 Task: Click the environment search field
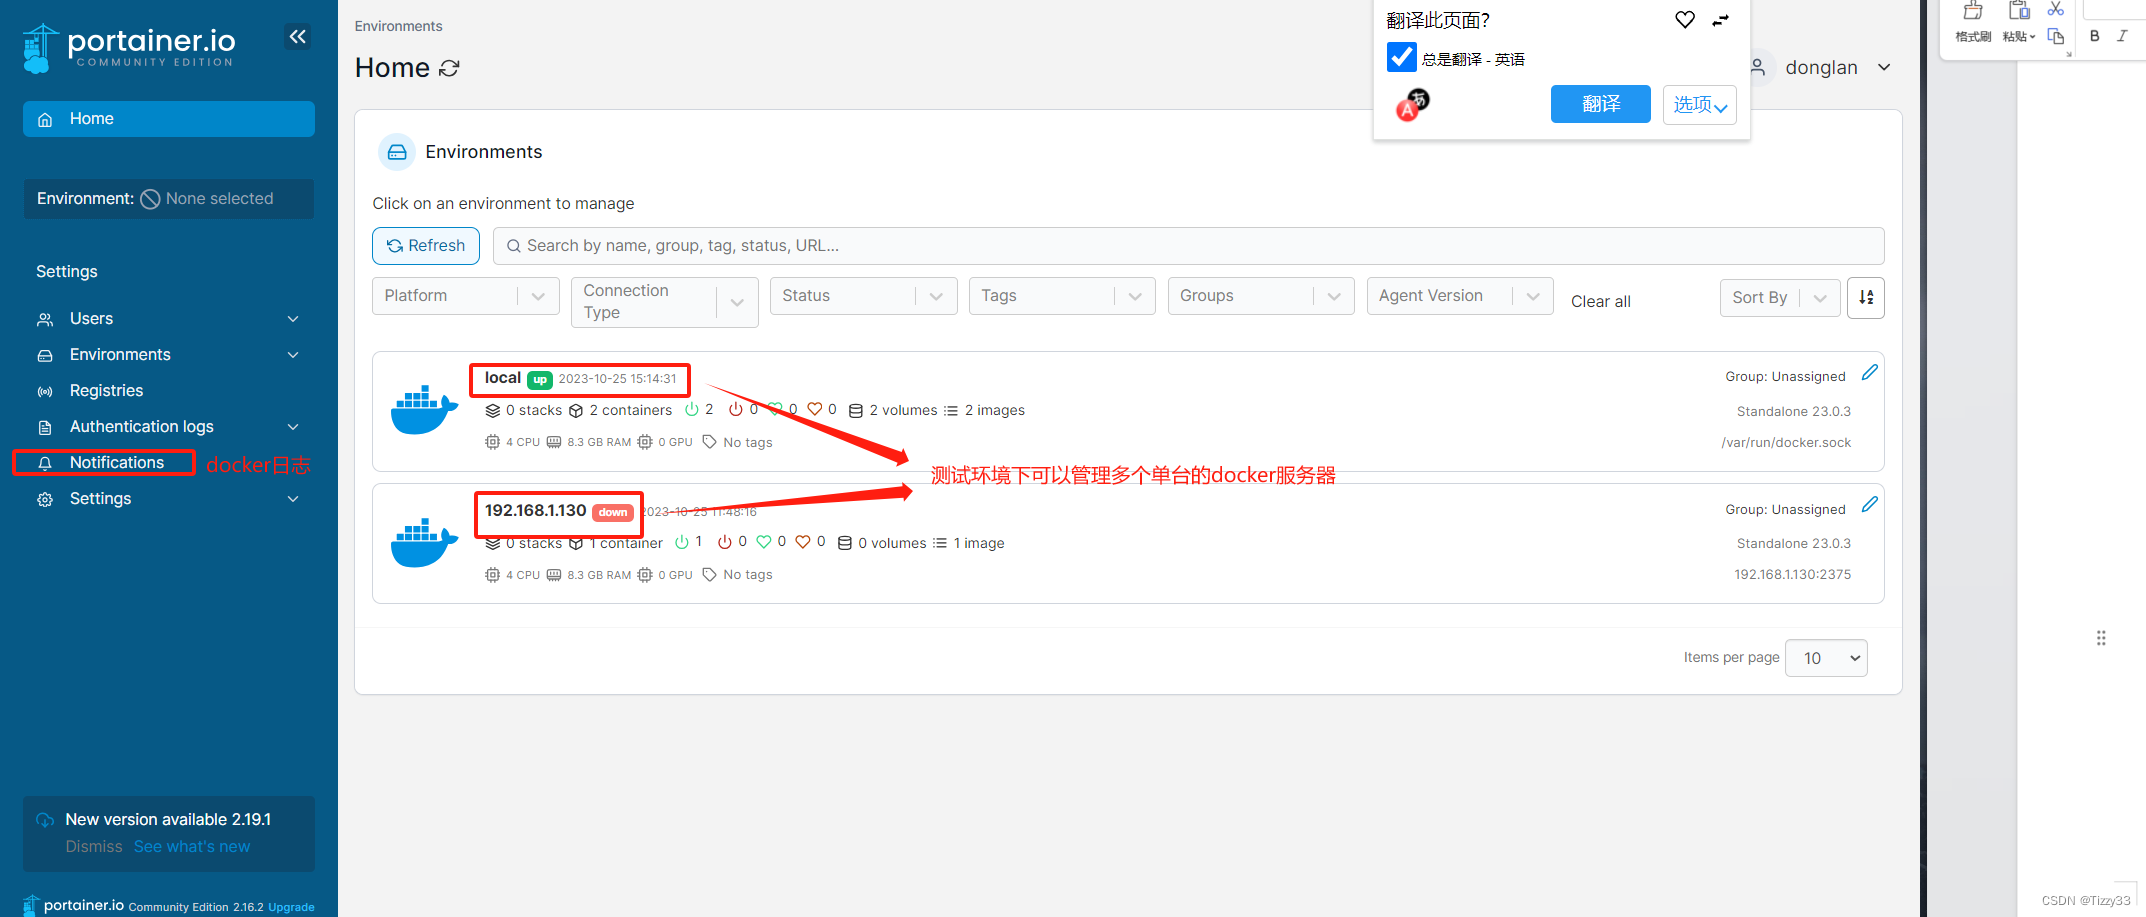coord(1188,246)
